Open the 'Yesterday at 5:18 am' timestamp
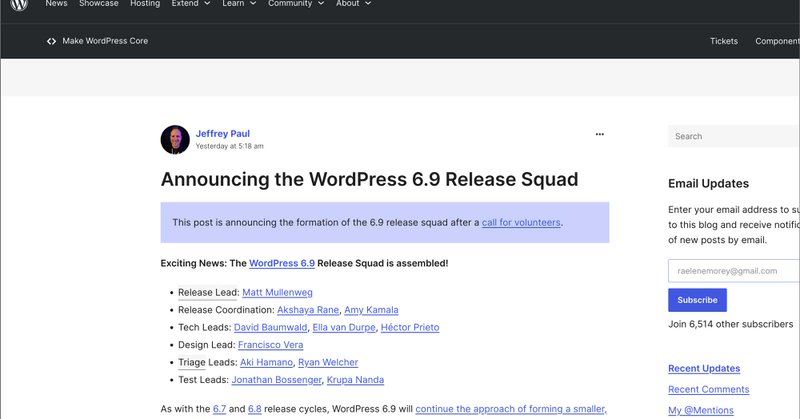Viewport: 800px width, 419px height. tap(230, 146)
